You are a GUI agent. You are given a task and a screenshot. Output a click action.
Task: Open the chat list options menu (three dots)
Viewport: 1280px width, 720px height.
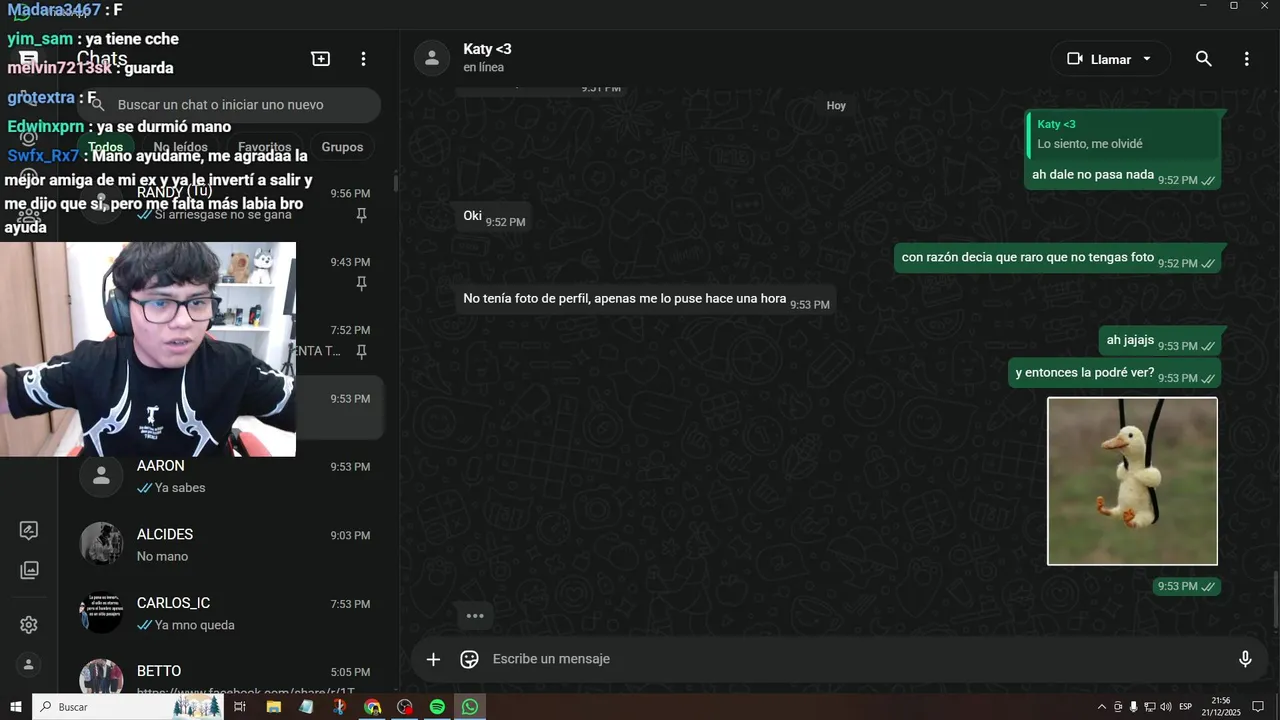point(364,59)
